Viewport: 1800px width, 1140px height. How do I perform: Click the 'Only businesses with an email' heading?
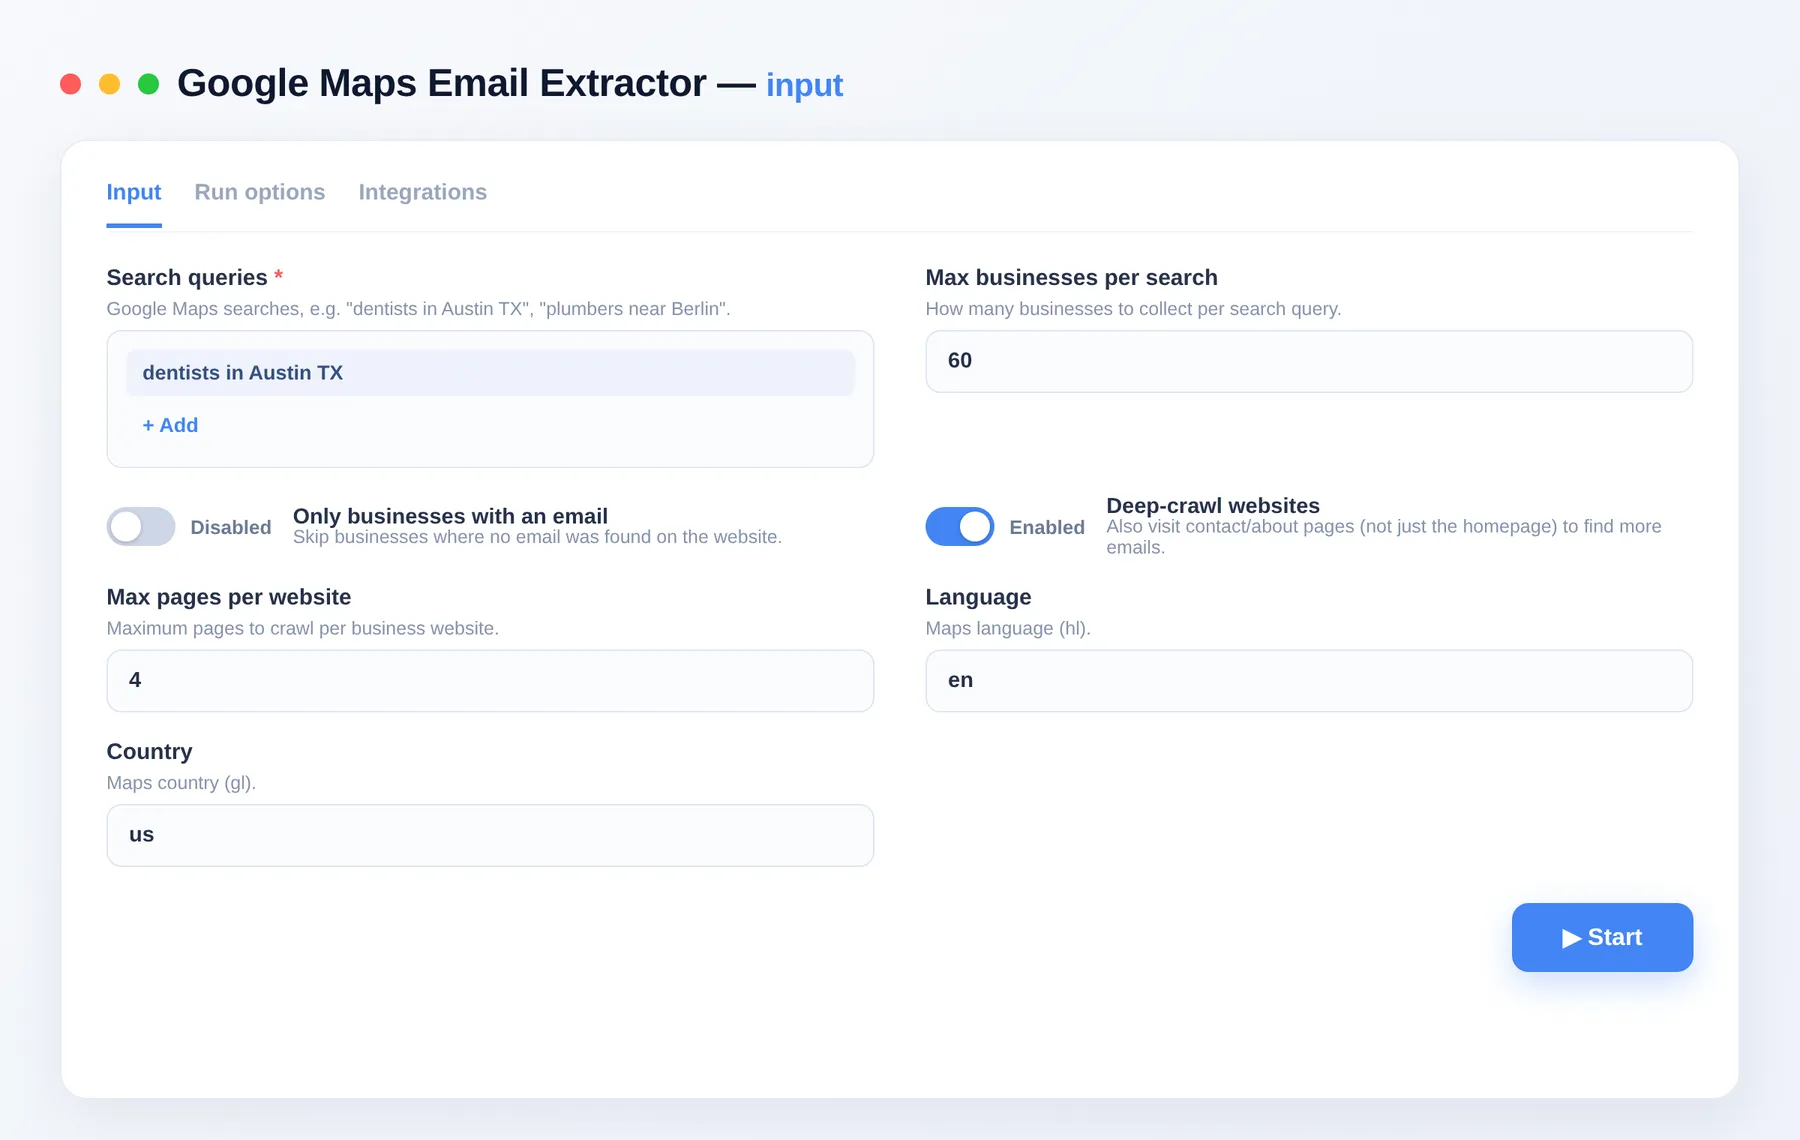(450, 515)
